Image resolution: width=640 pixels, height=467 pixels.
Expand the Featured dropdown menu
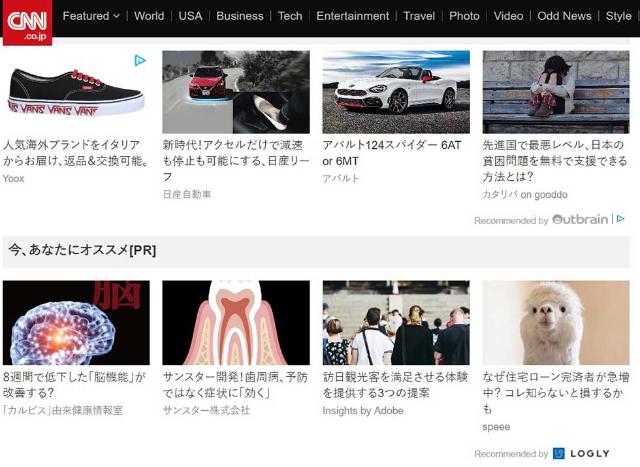91,16
